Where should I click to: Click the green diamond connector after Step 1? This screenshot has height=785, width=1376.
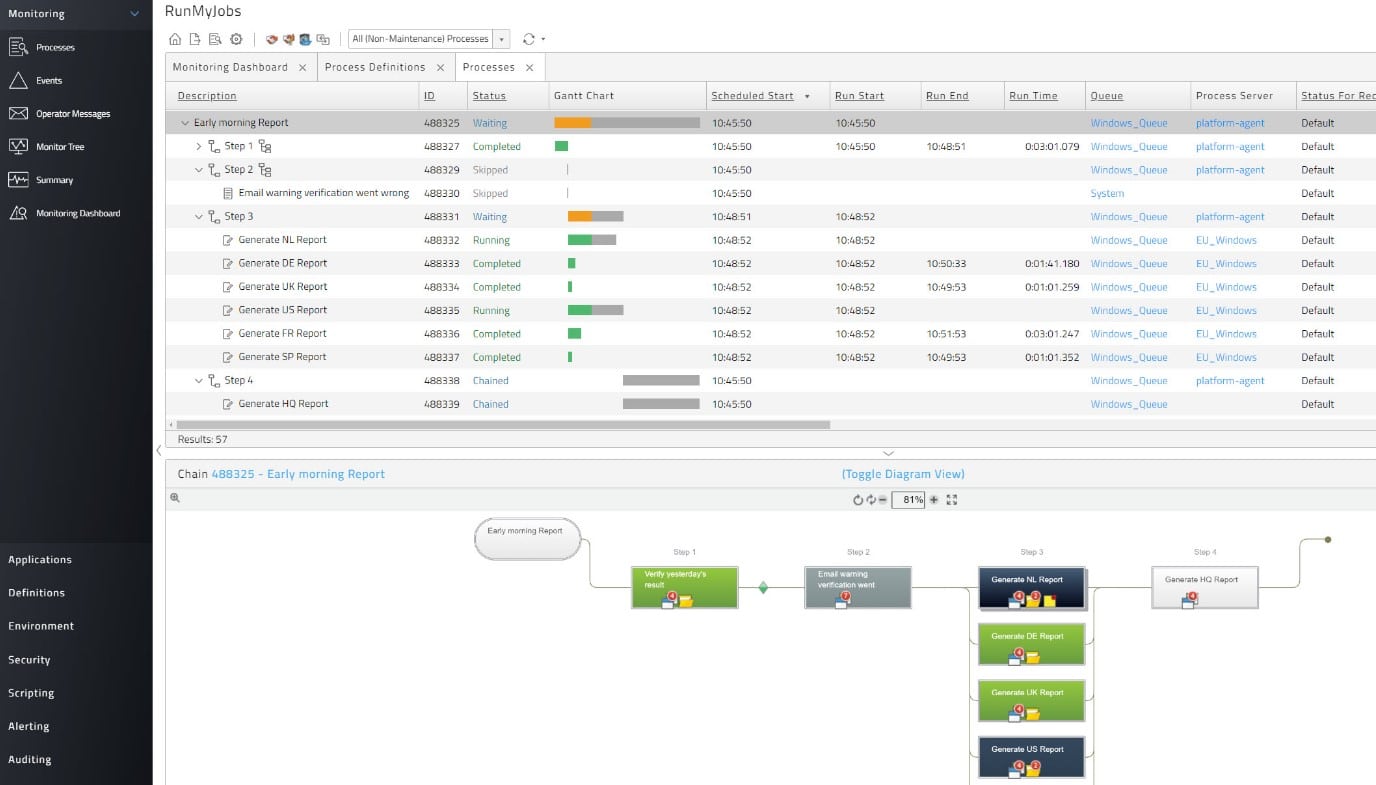pos(763,588)
